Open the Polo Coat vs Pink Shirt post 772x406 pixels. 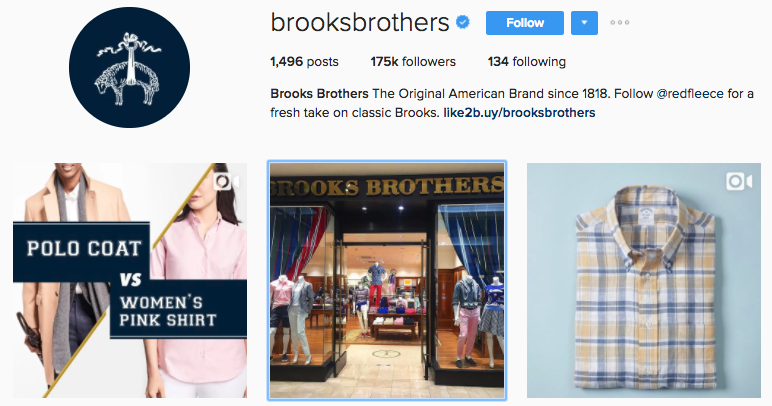pyautogui.click(x=130, y=280)
